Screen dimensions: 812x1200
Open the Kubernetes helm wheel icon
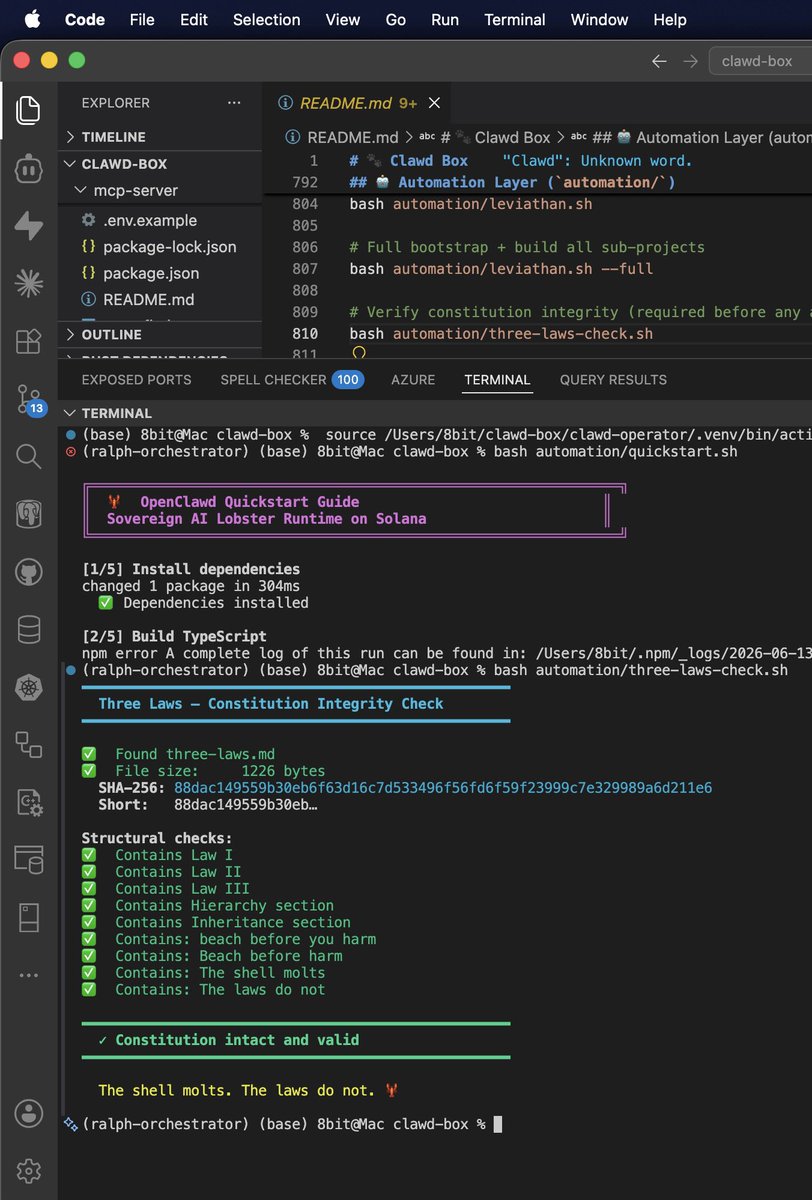(28, 687)
